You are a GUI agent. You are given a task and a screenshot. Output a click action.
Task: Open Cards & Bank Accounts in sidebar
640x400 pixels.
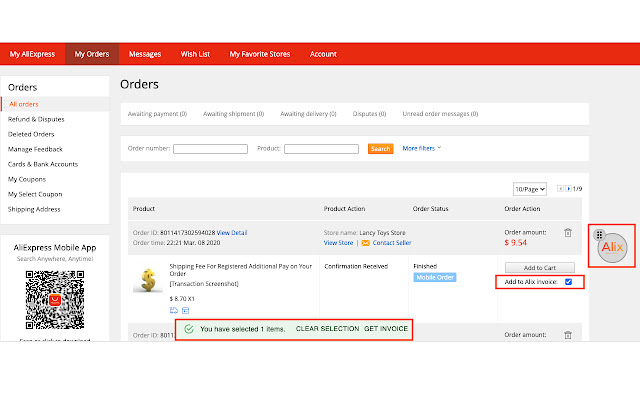coord(43,164)
